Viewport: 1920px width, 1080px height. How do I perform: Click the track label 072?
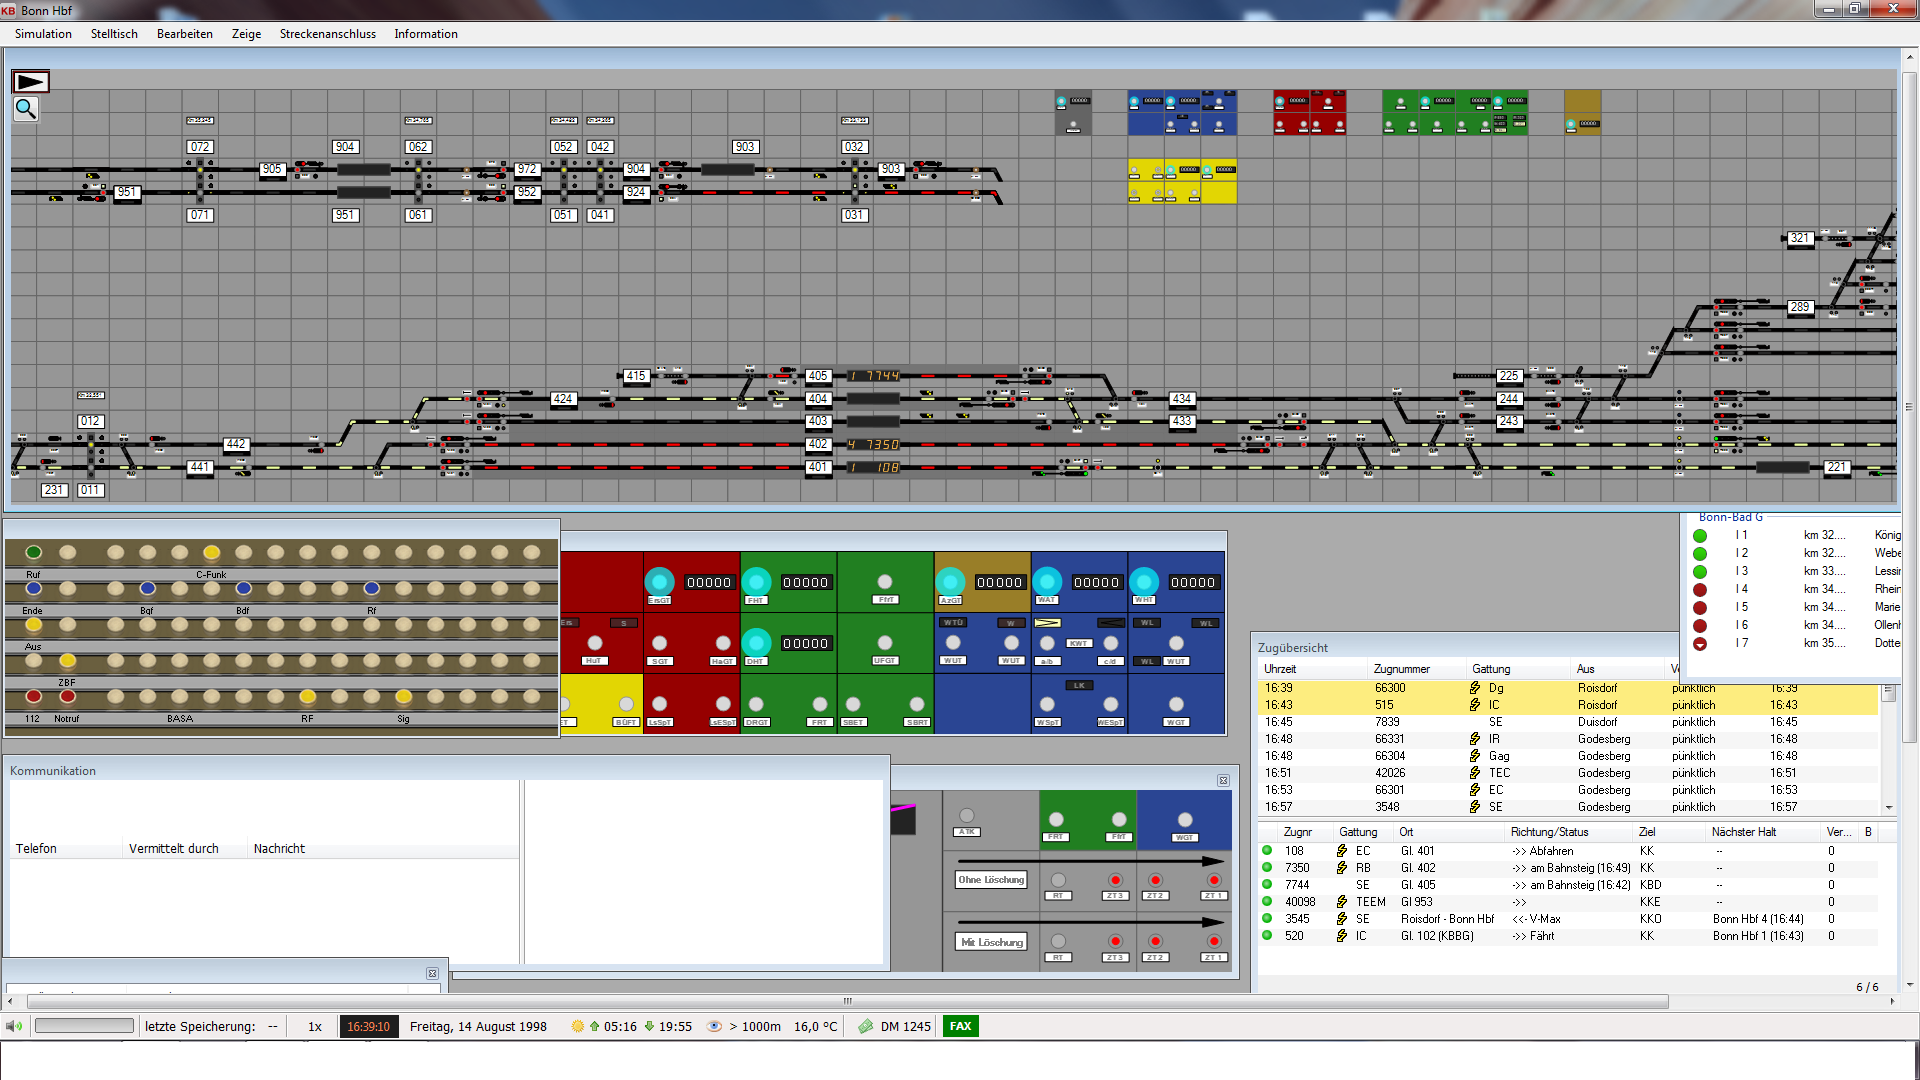pyautogui.click(x=200, y=147)
